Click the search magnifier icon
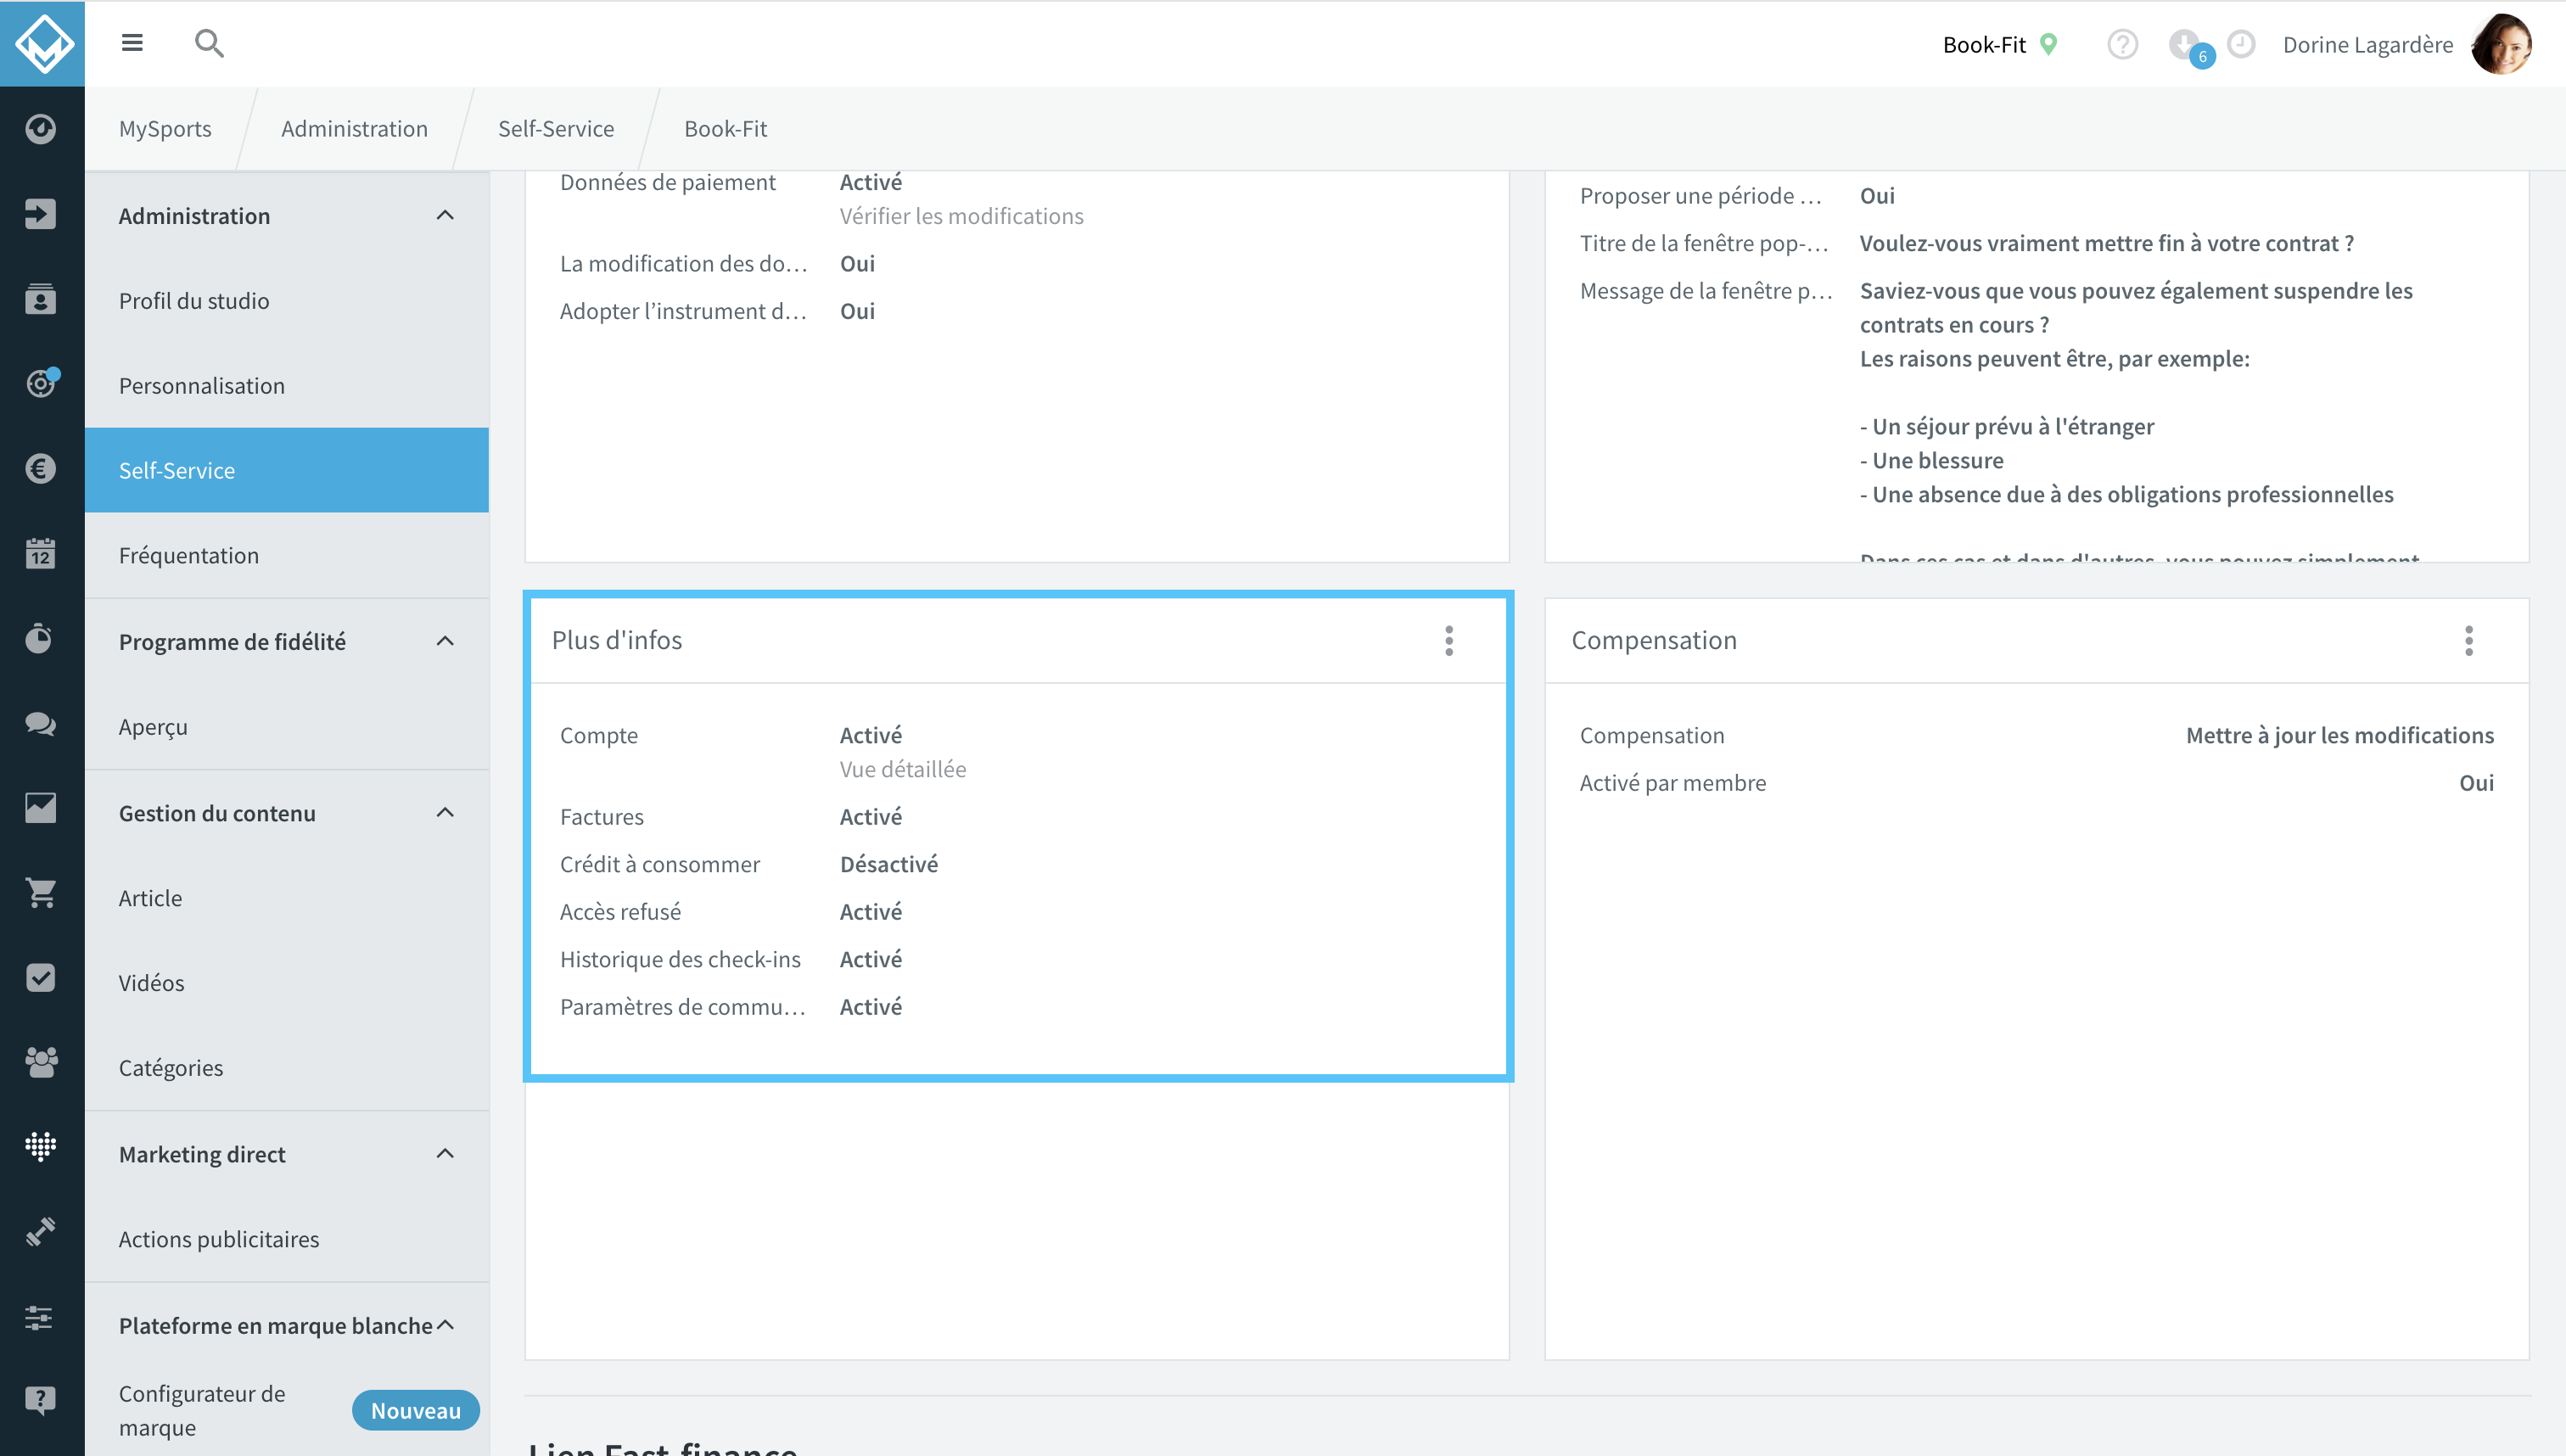 coord(209,43)
